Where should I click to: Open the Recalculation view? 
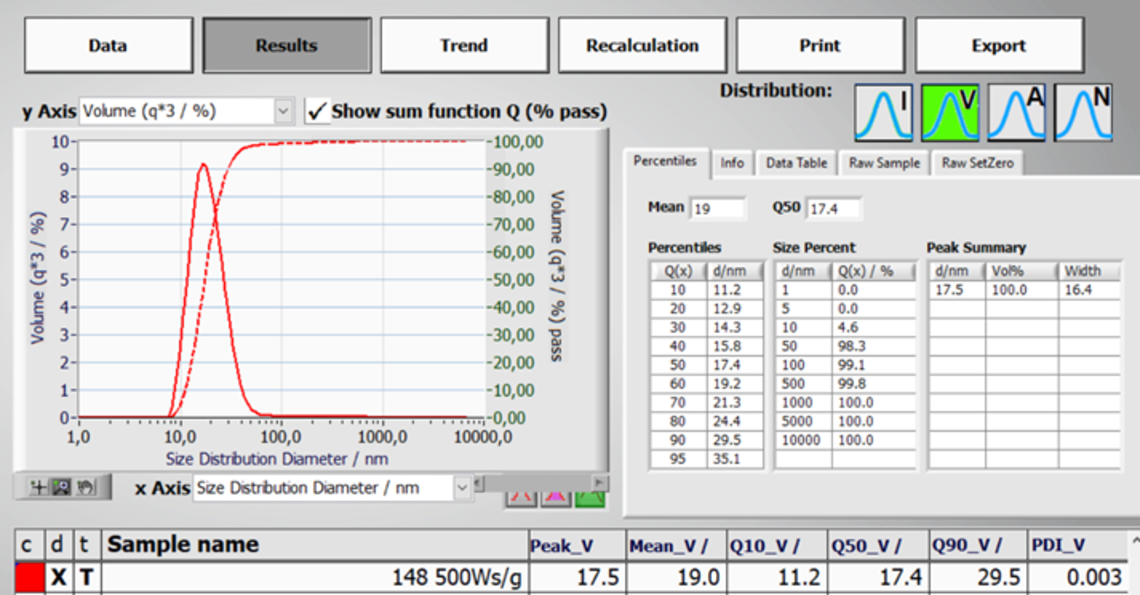(x=642, y=45)
